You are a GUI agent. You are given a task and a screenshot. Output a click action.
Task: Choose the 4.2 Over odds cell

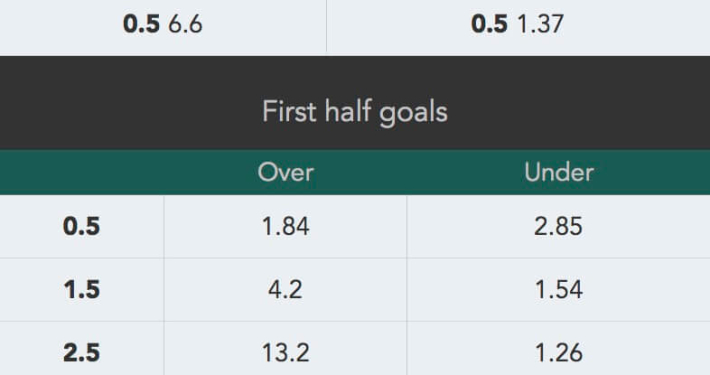(285, 290)
